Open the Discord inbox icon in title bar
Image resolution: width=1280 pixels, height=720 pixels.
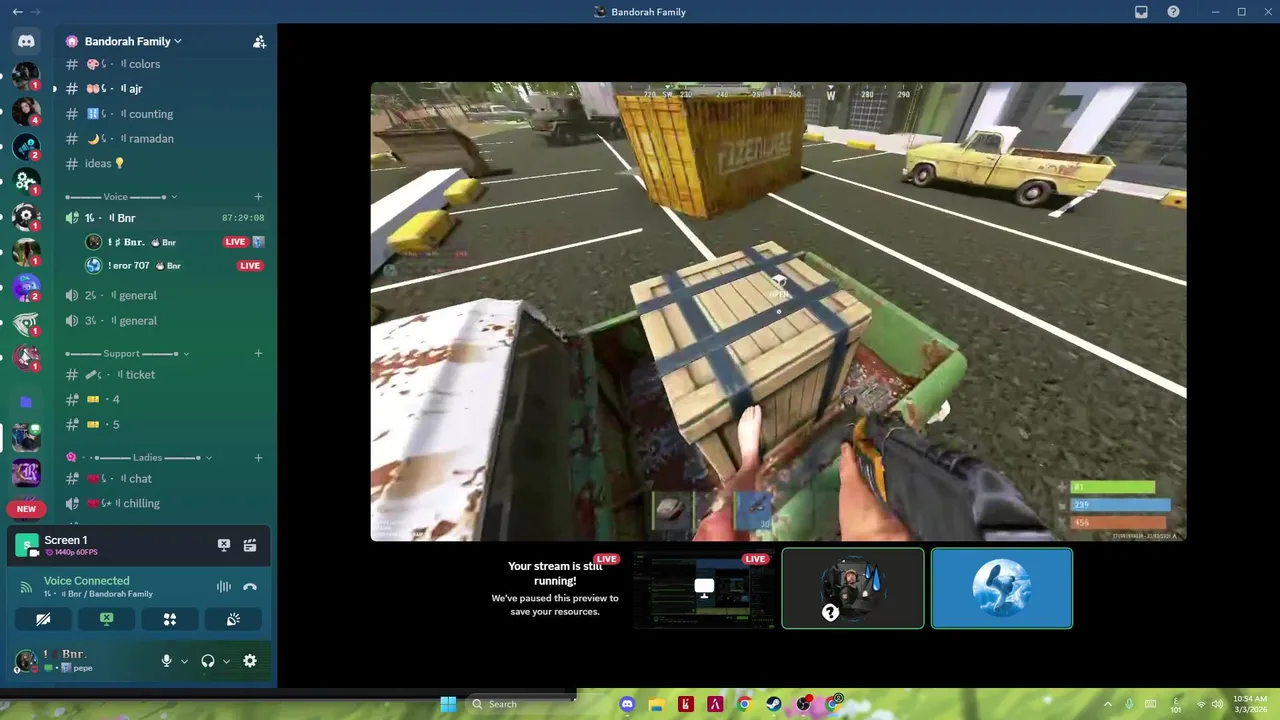(x=1141, y=12)
